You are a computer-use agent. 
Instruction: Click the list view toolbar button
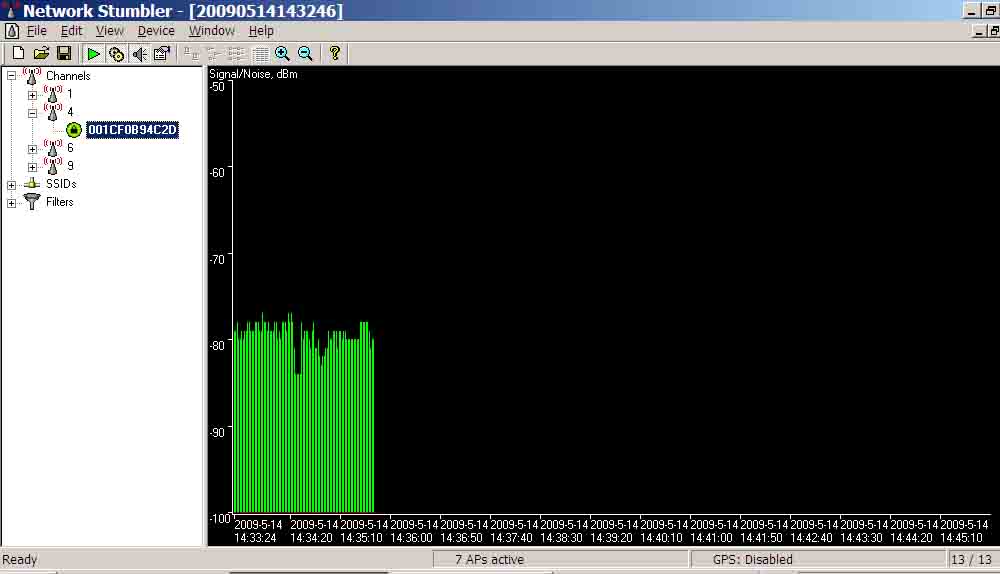(x=237, y=54)
